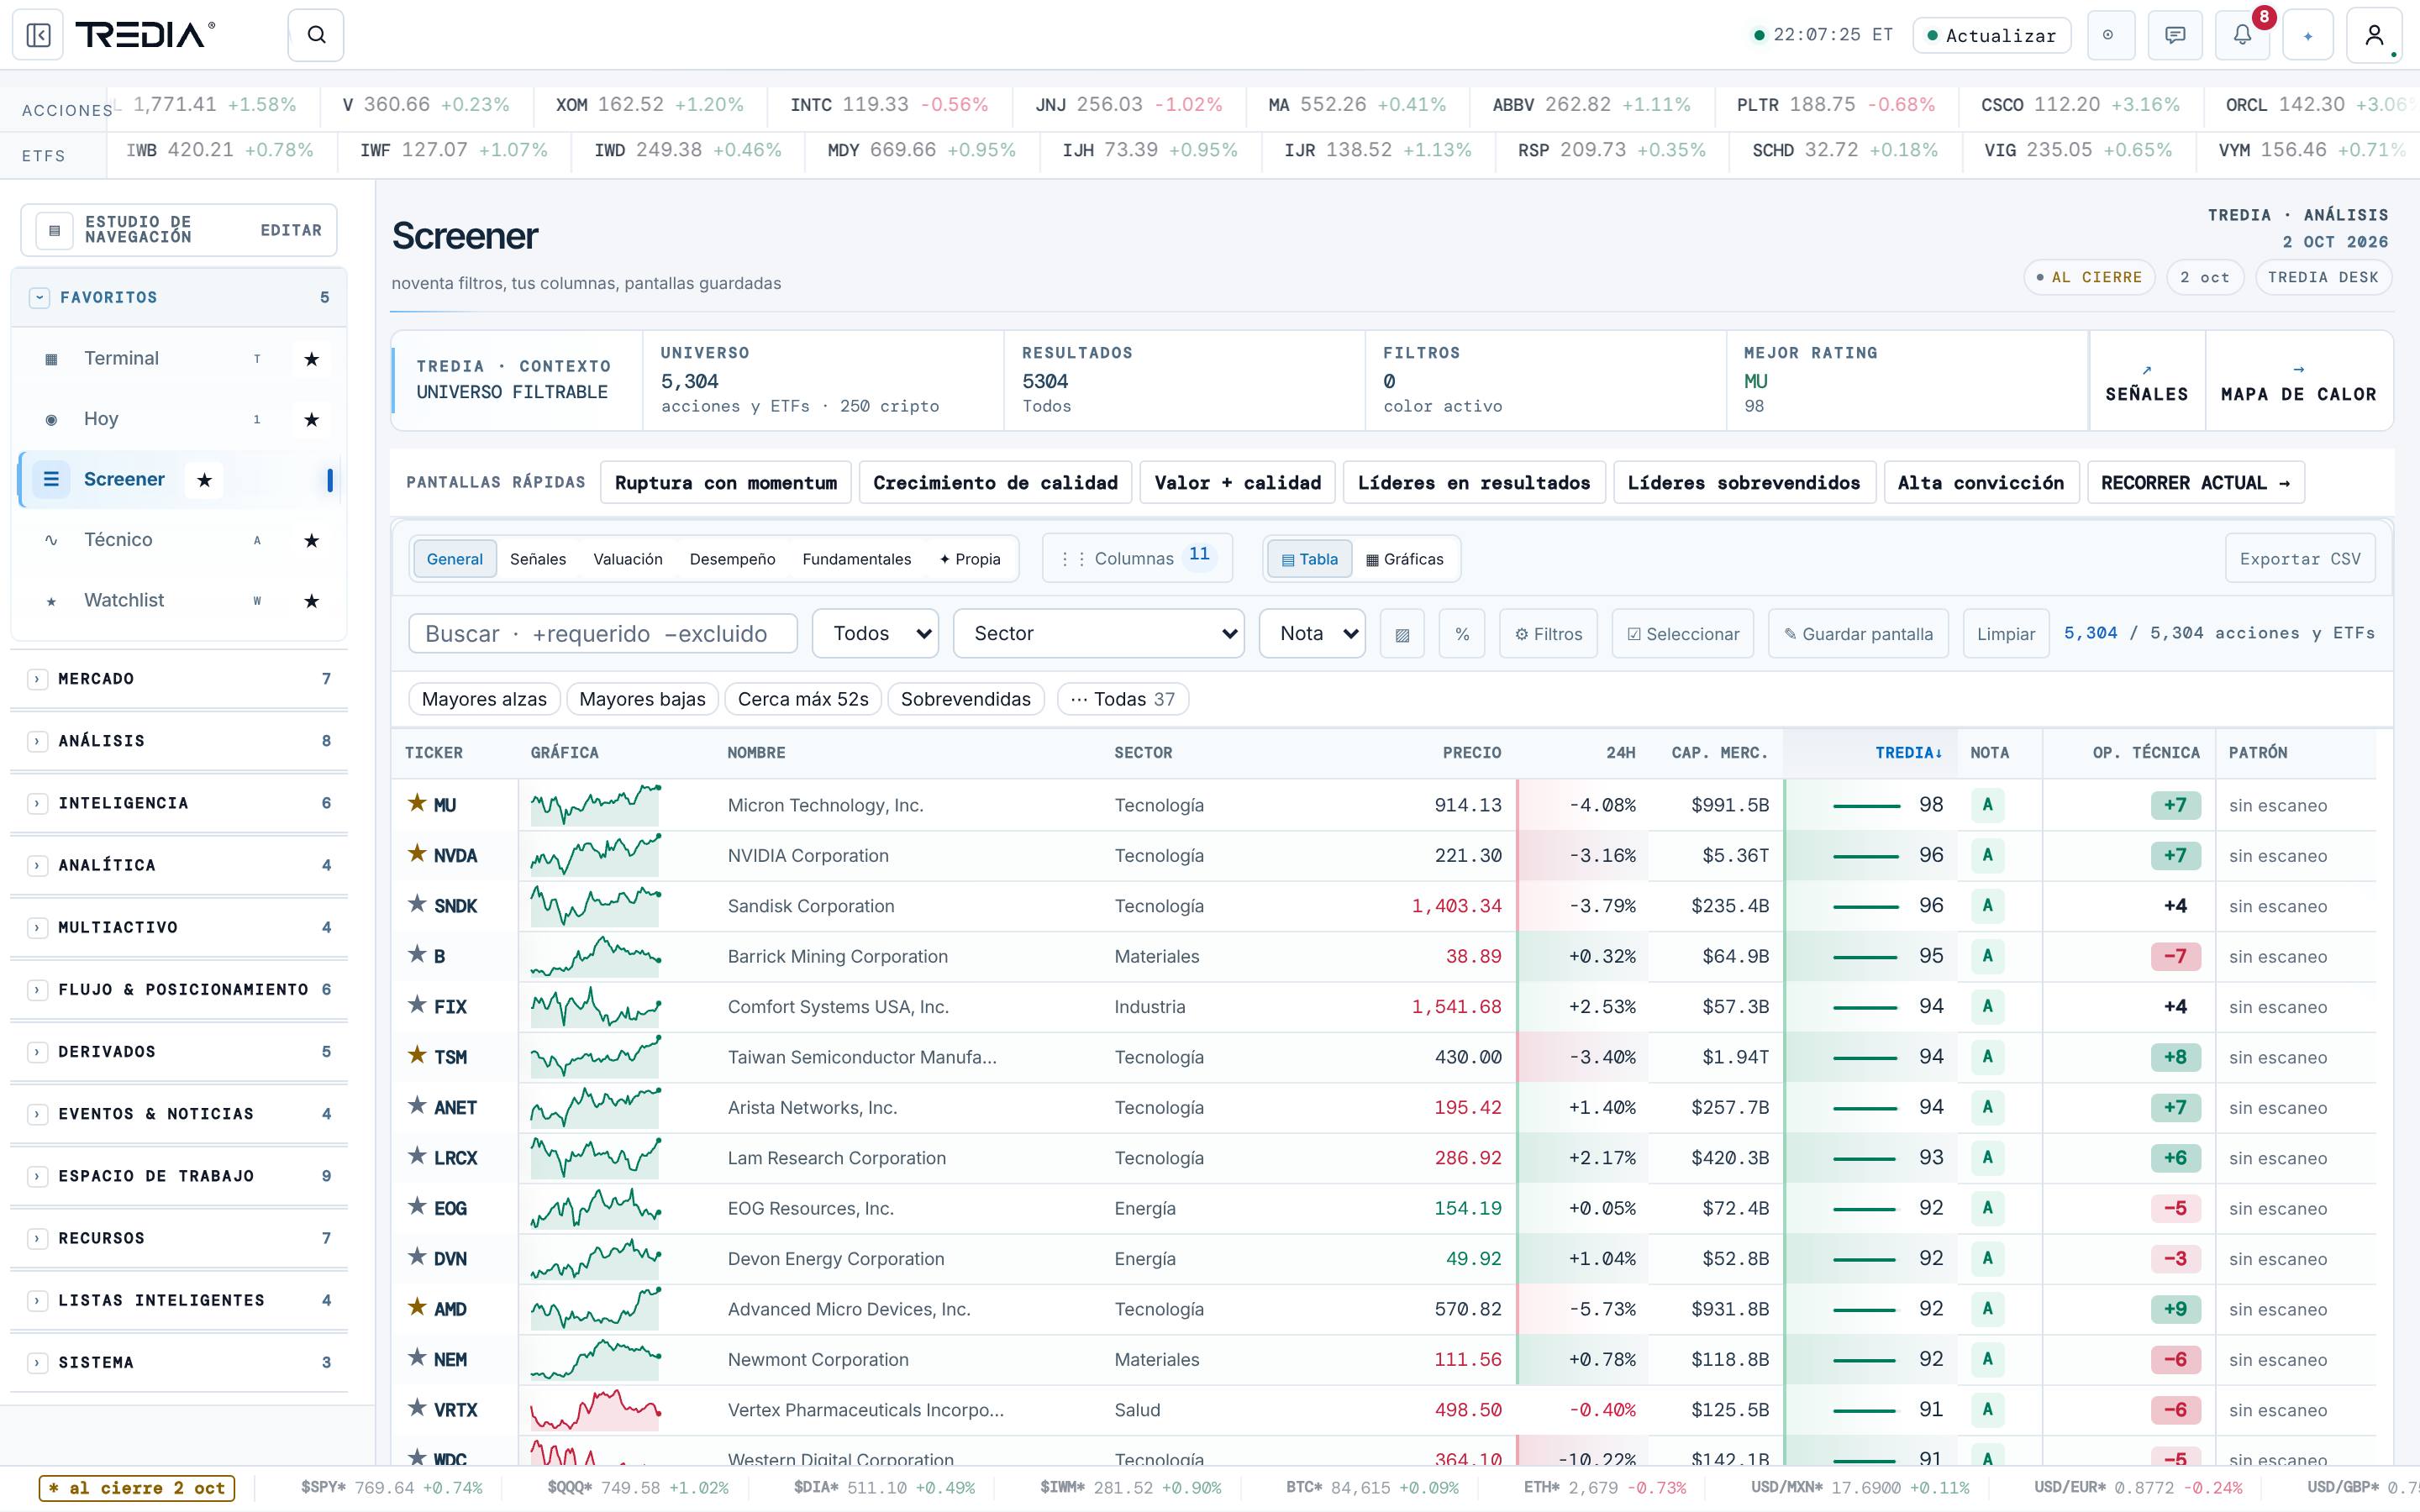Open Ruptura con momentum quick screen
2420x1512 pixels.
(x=726, y=483)
